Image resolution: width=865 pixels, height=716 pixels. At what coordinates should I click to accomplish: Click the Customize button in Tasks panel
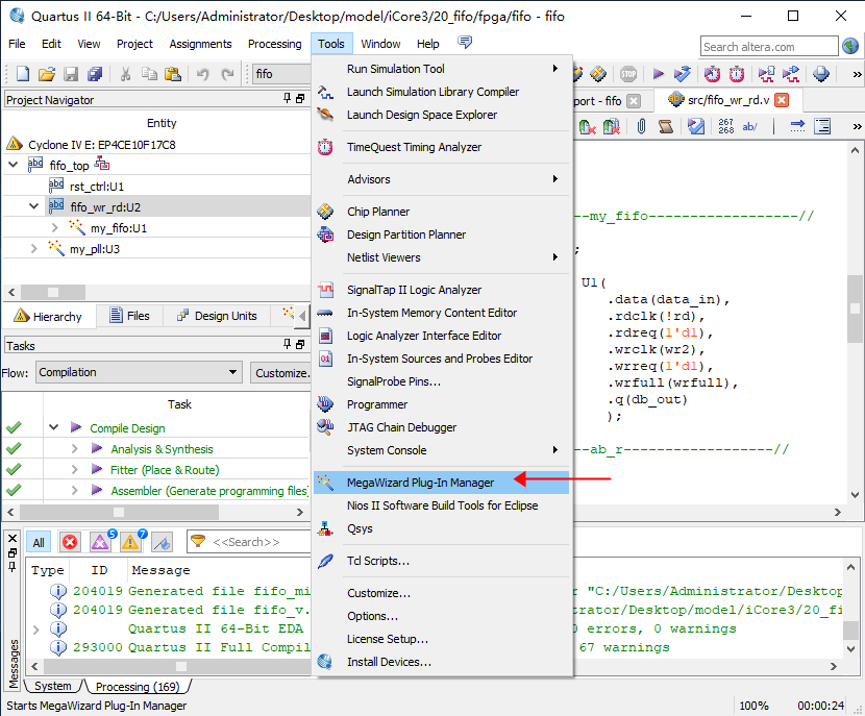281,372
